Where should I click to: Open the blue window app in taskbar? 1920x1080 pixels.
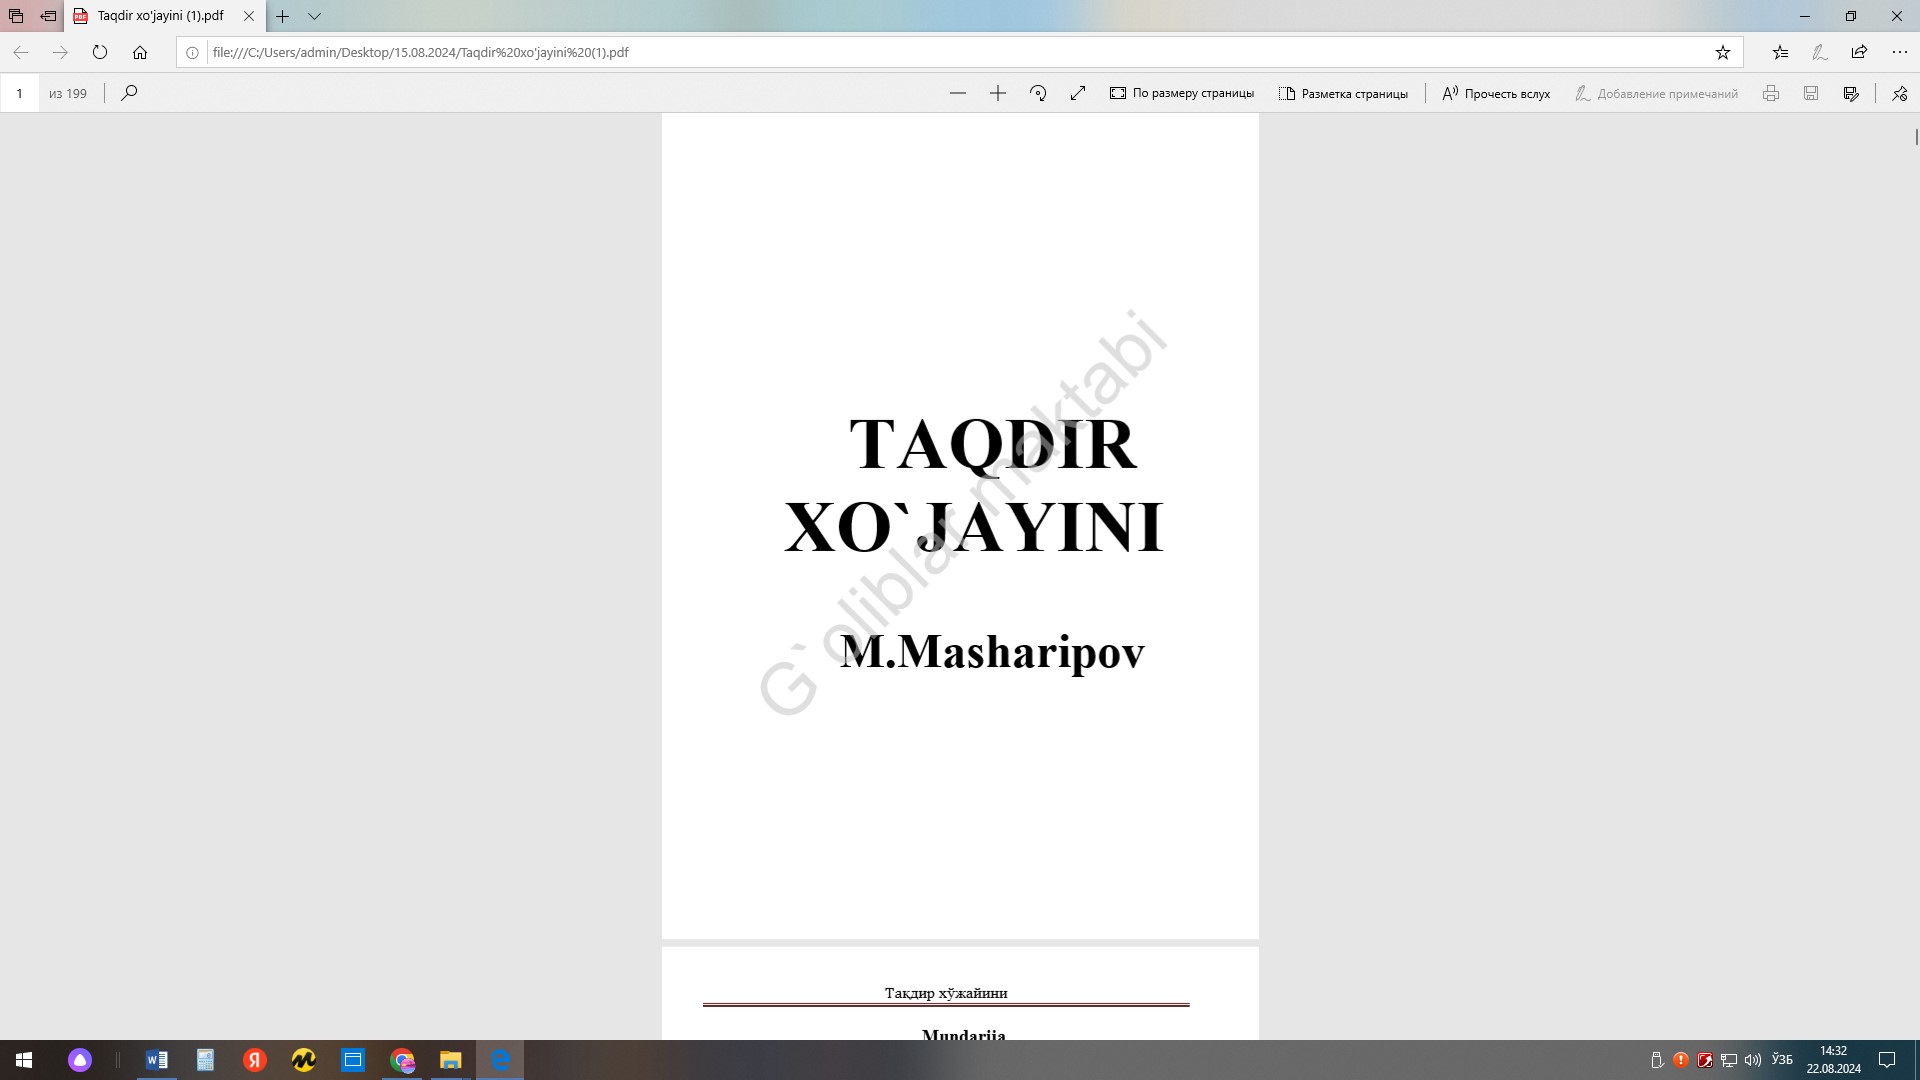pyautogui.click(x=353, y=1060)
